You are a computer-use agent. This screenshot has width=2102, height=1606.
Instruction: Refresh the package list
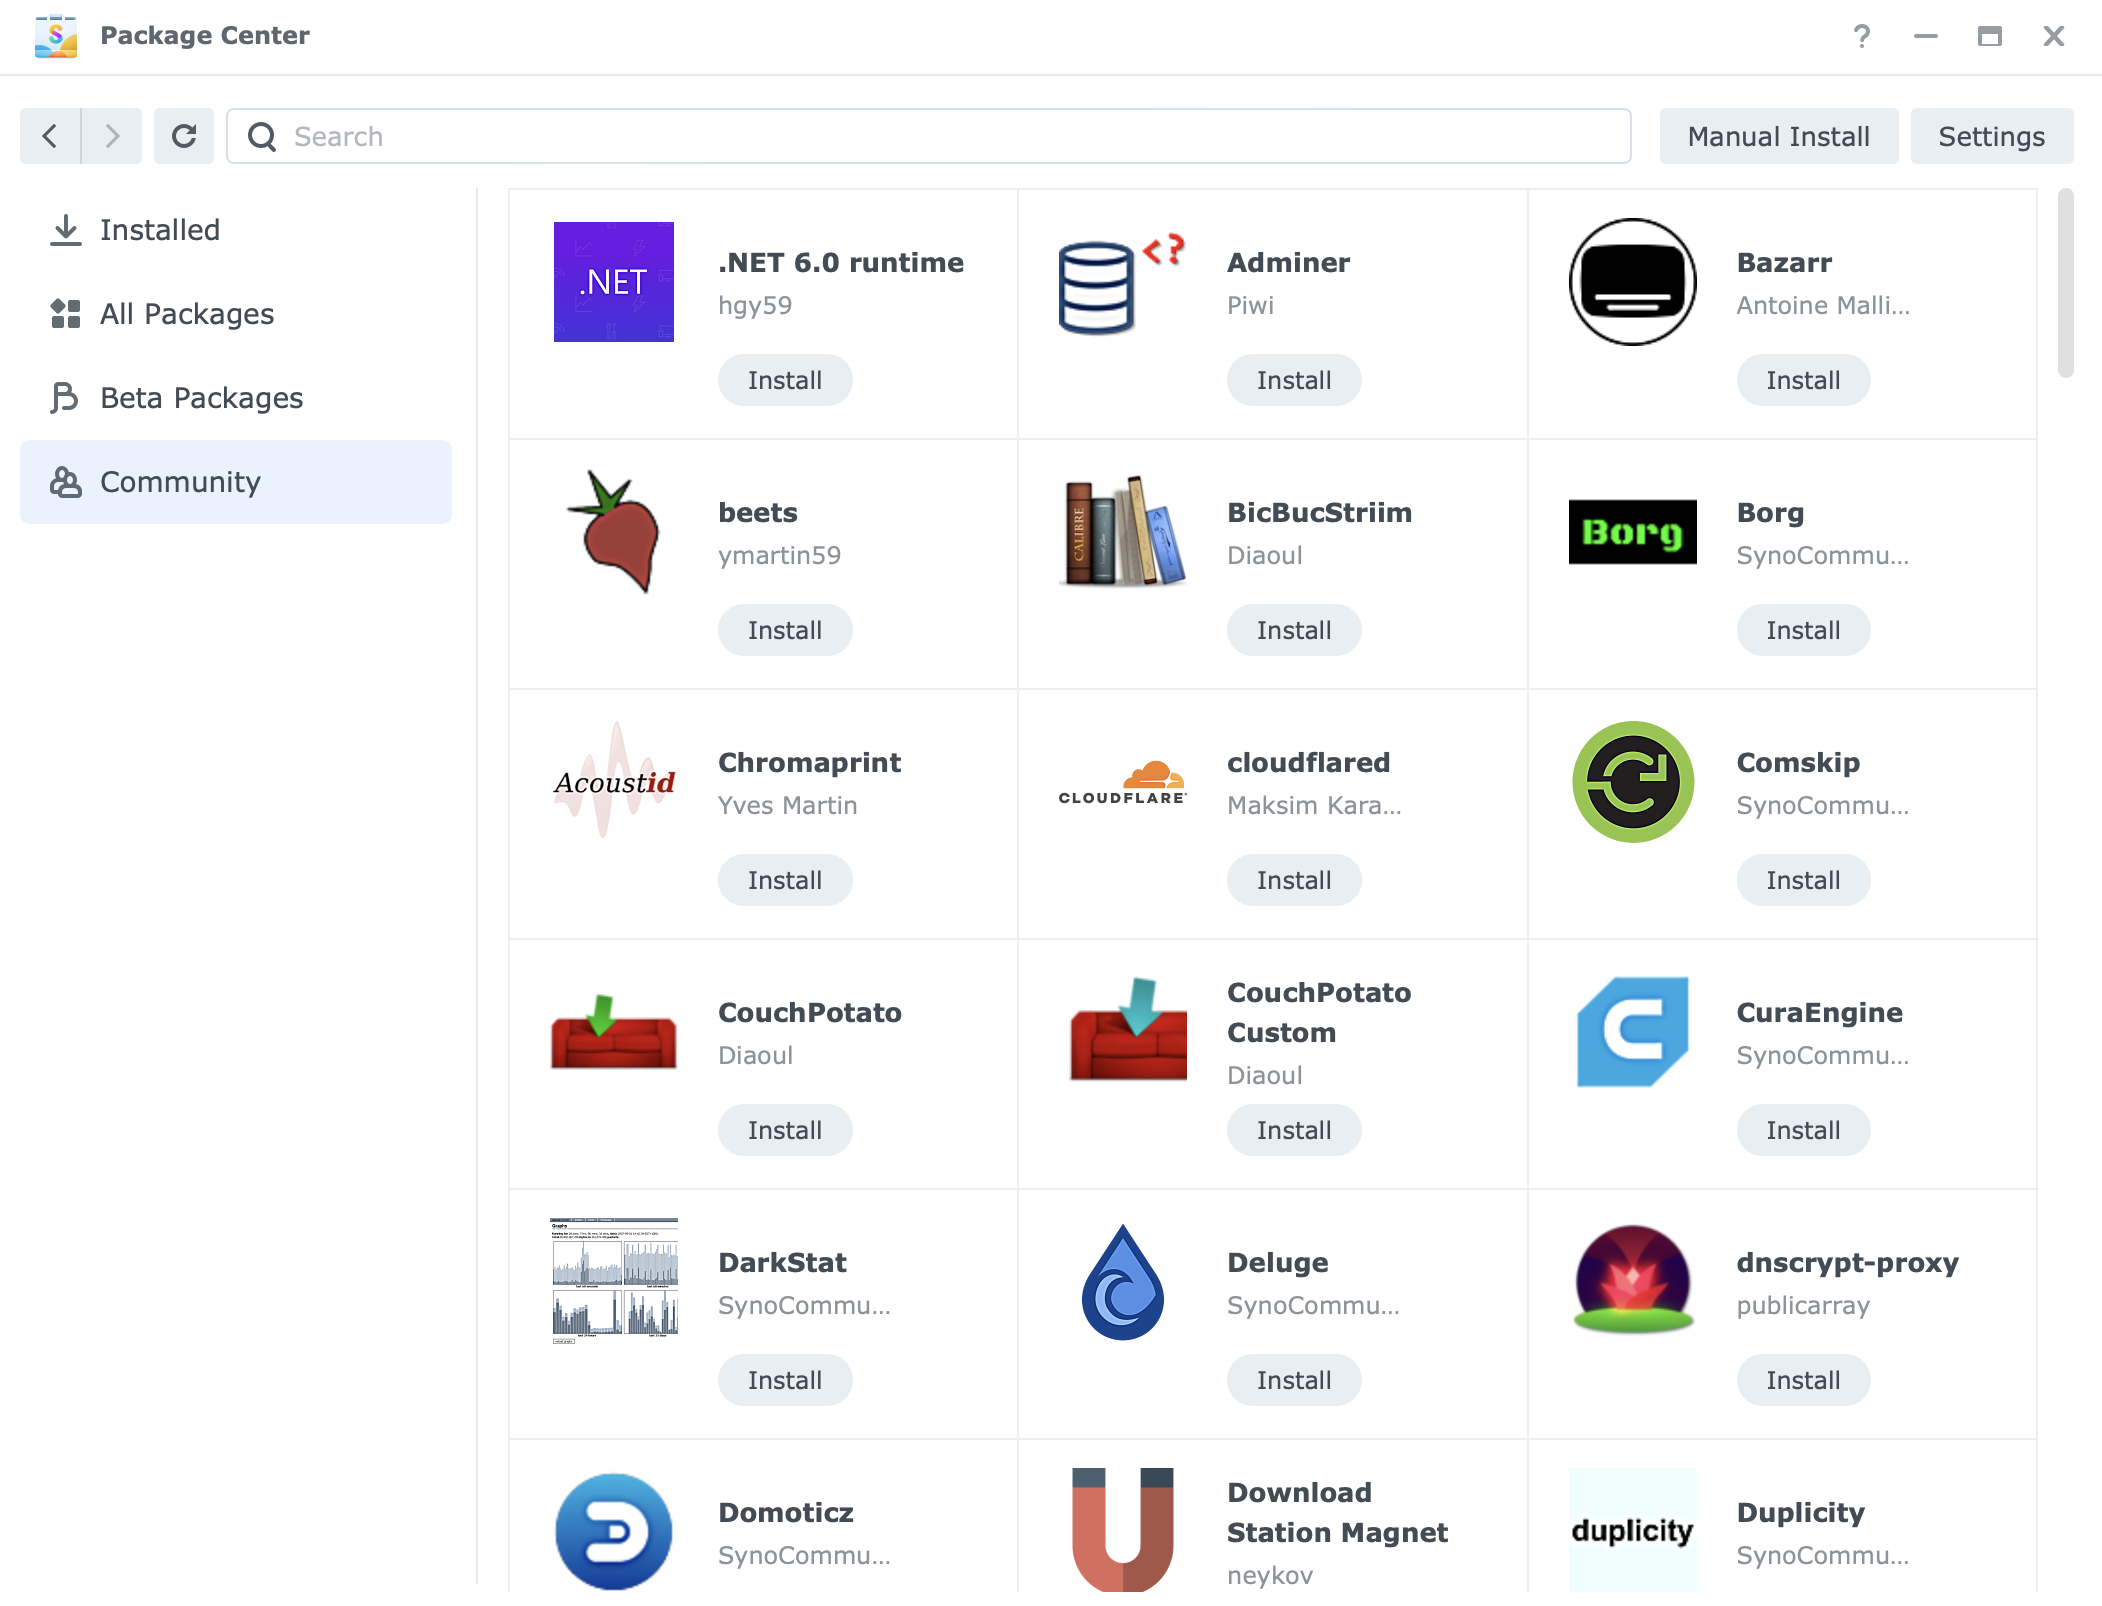coord(184,136)
